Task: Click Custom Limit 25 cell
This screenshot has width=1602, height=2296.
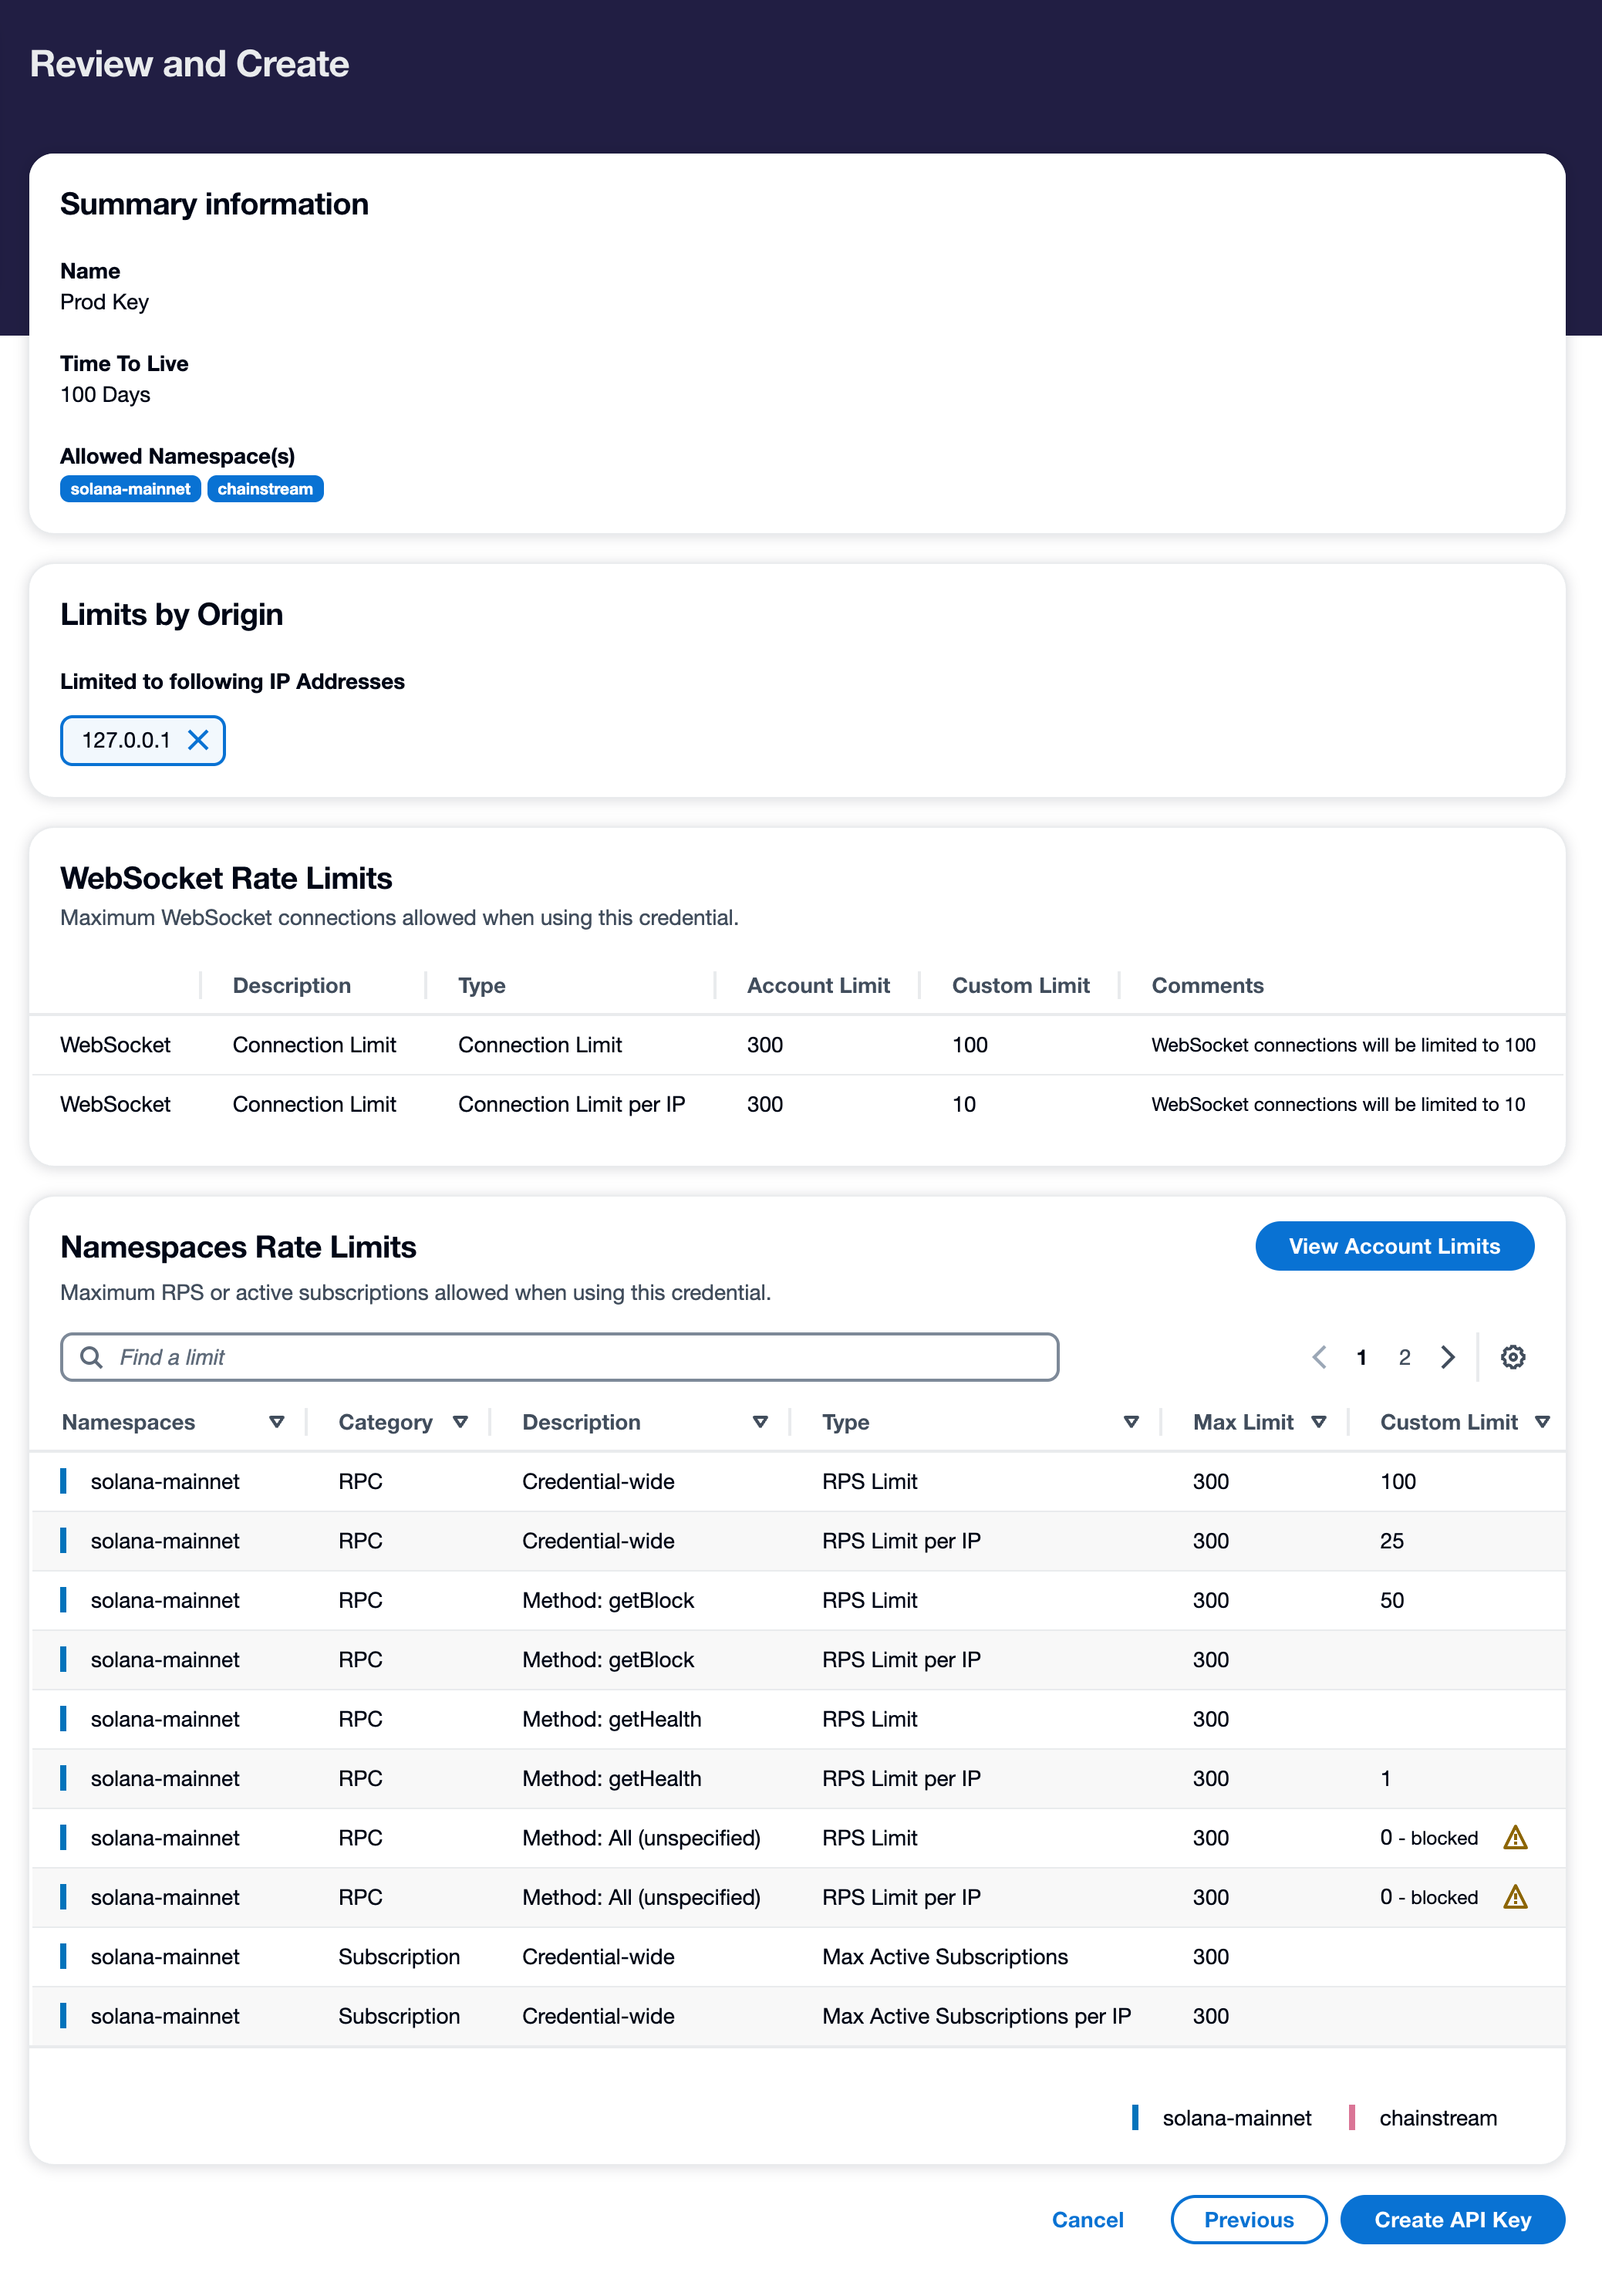Action: [x=1392, y=1541]
